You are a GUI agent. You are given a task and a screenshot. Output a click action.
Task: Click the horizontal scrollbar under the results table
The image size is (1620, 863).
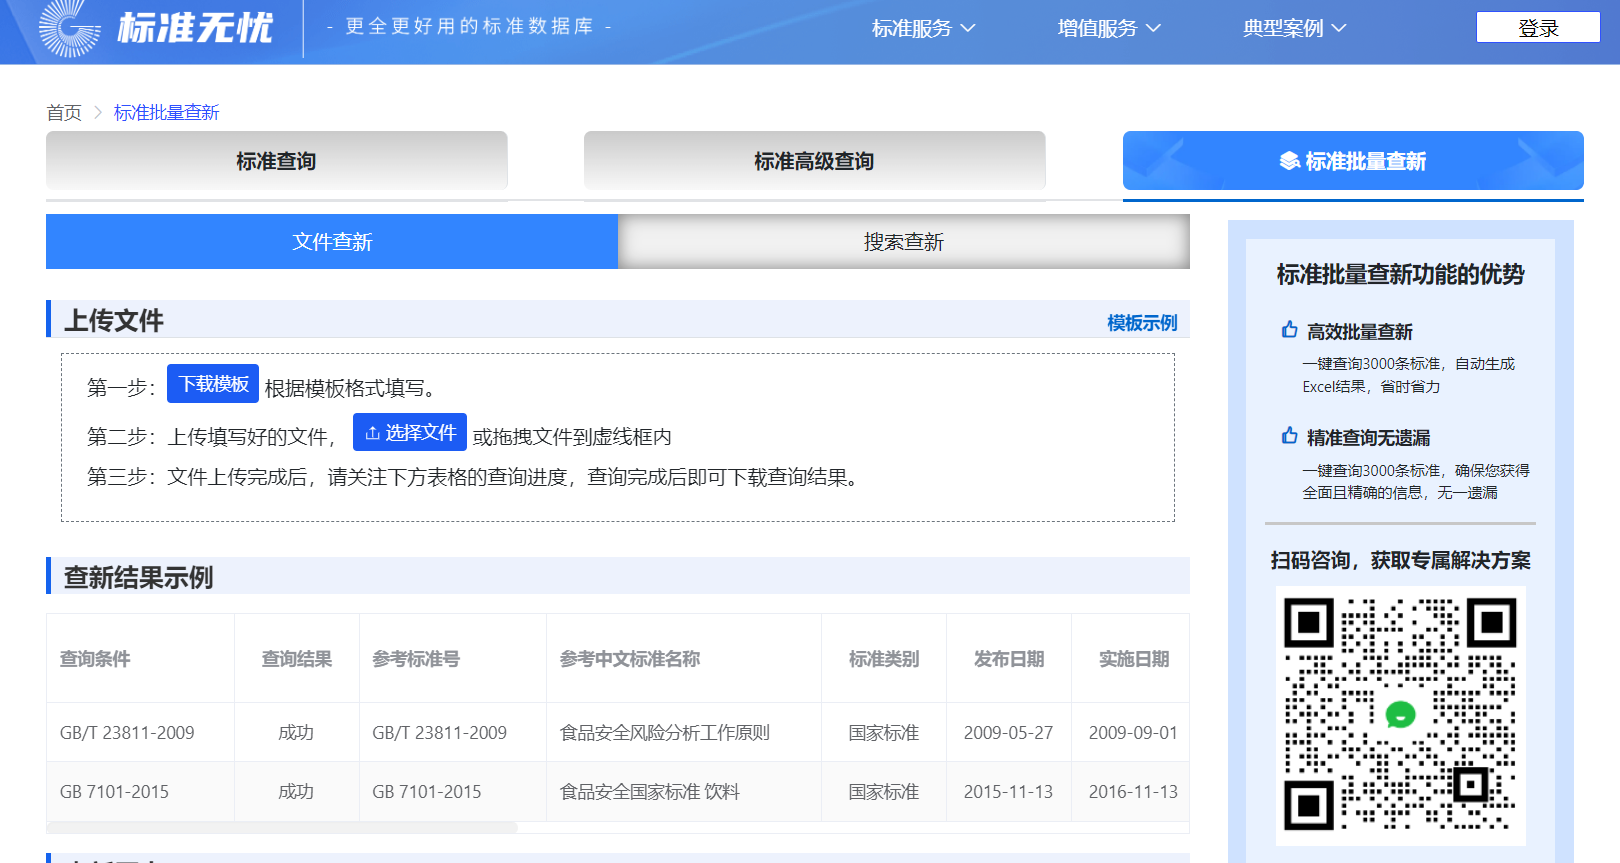point(282,828)
